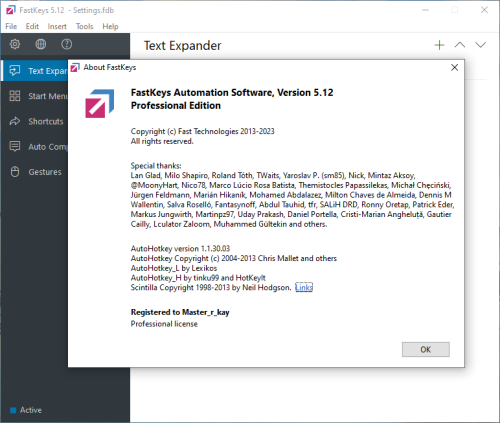Click the Start Menu grid icon
Screen dimensions: 500x423
pos(15,96)
